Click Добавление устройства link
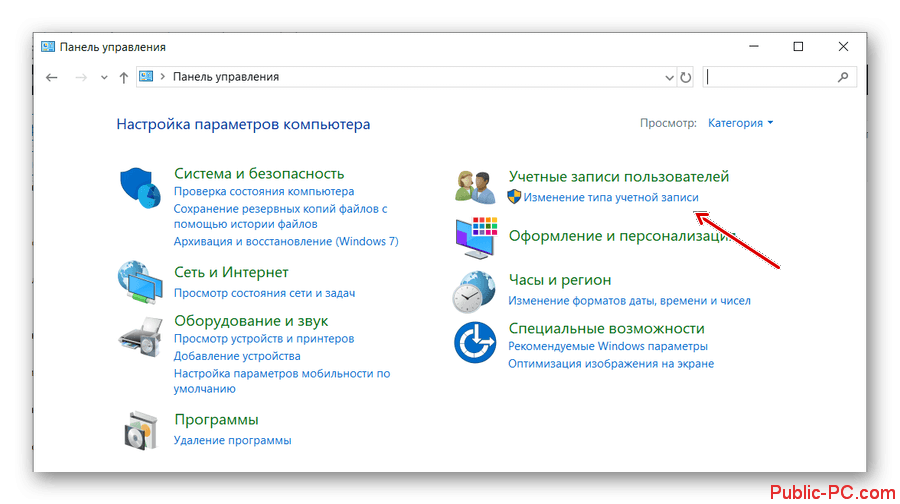Viewport: 900px width, 504px height. [237, 356]
